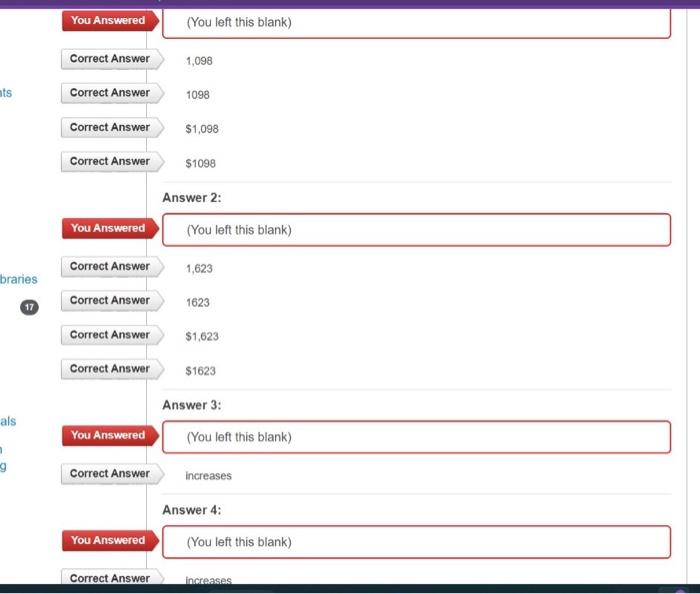Image resolution: width=700 pixels, height=594 pixels.
Task: Select the correct answer text '$1098'
Action: 200,163
